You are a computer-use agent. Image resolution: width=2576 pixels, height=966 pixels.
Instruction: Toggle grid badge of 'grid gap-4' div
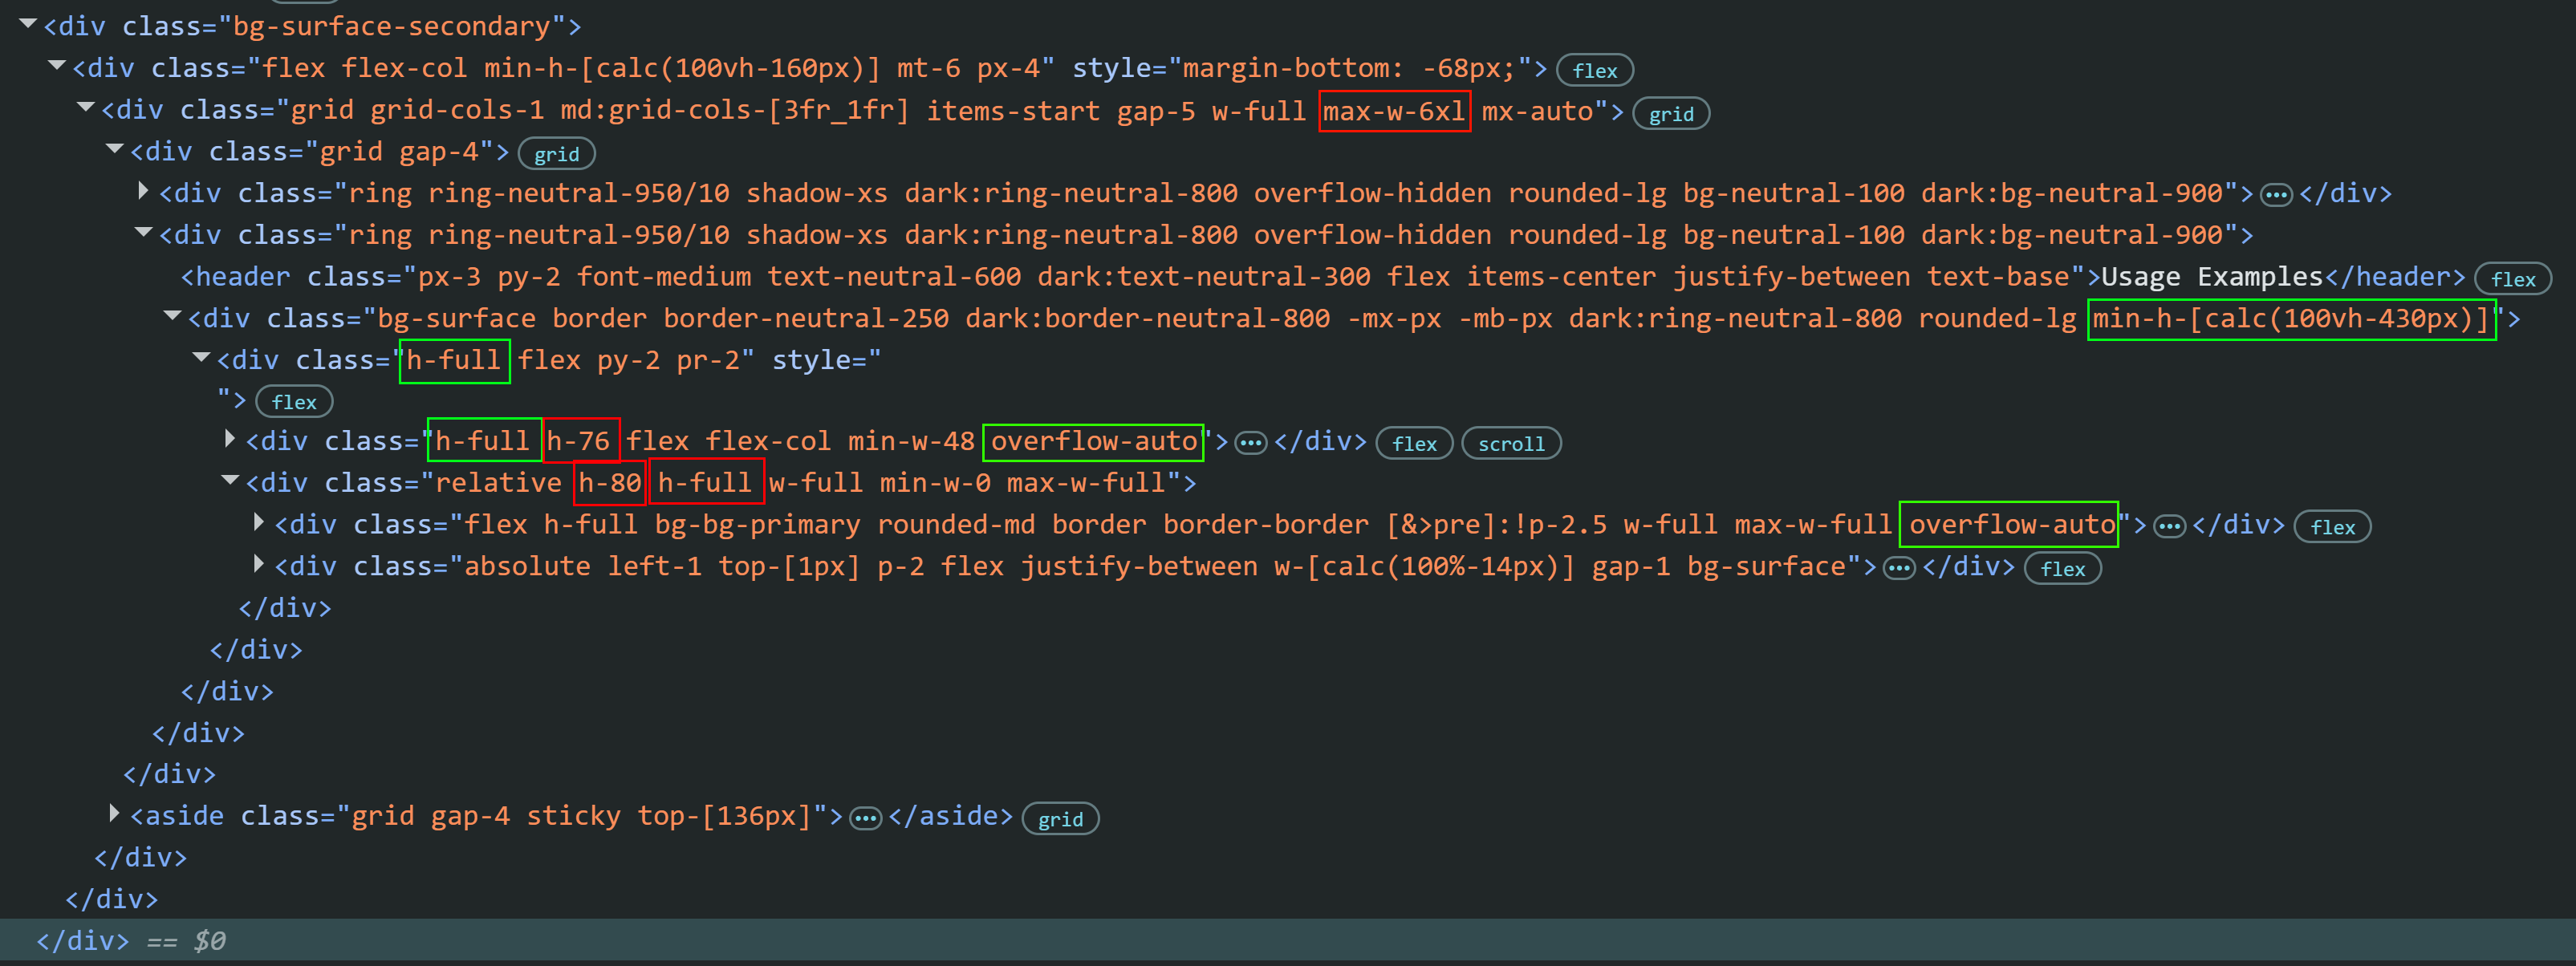pyautogui.click(x=556, y=154)
